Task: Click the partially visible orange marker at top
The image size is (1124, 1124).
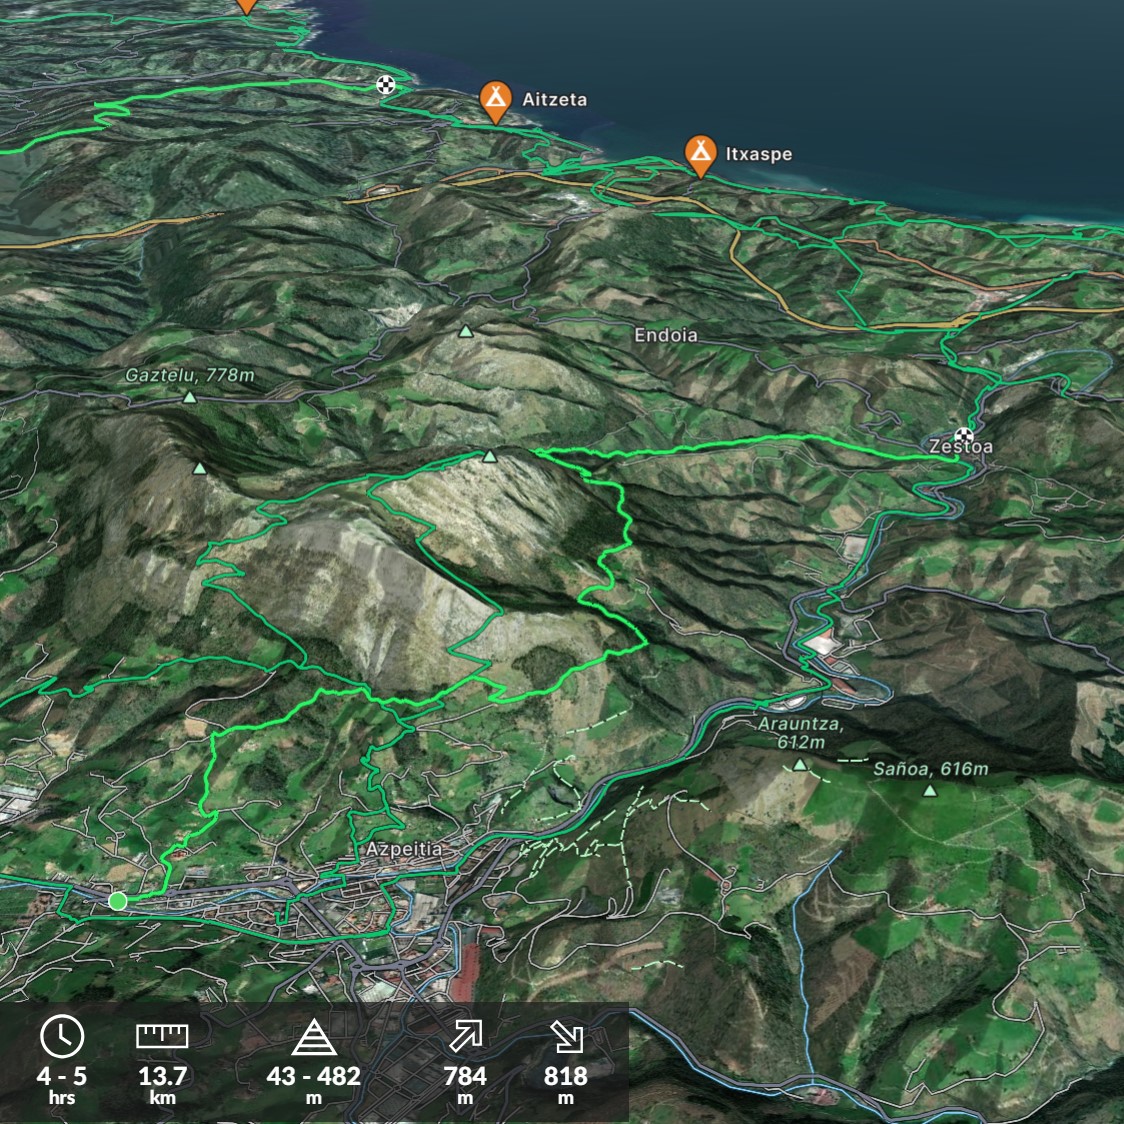Action: (246, 5)
